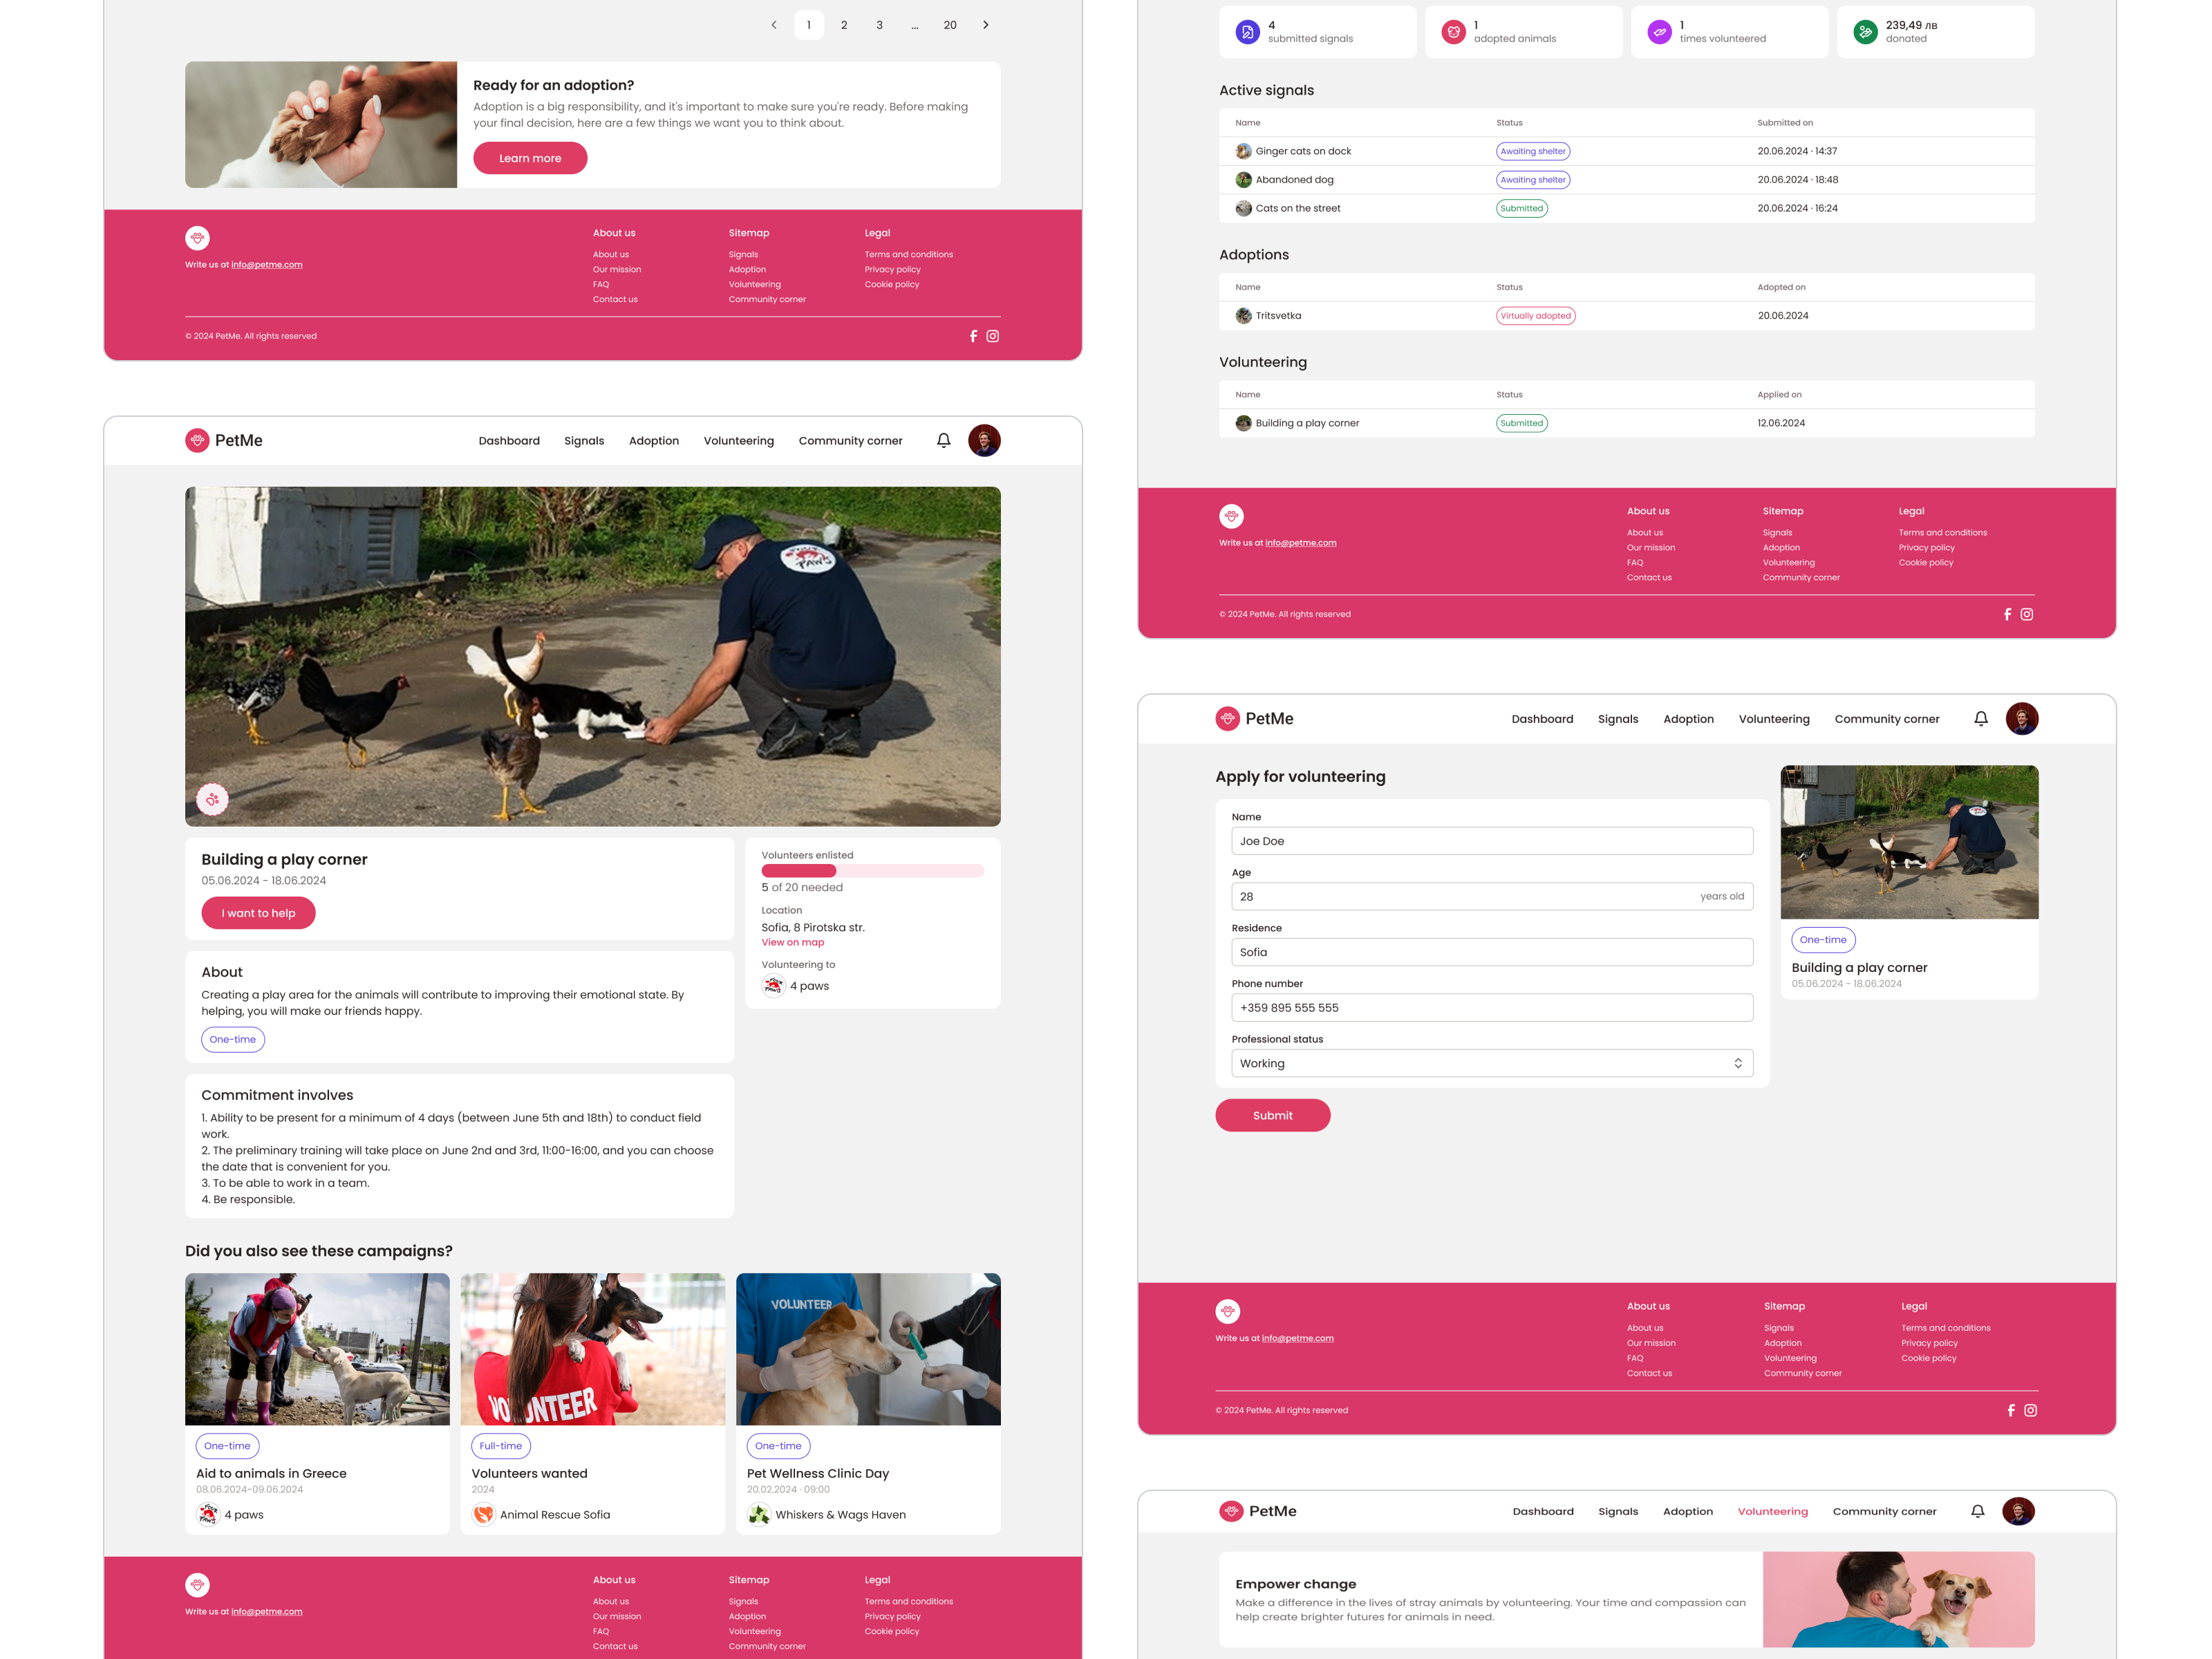Click the Phone number input field

tap(1491, 1007)
